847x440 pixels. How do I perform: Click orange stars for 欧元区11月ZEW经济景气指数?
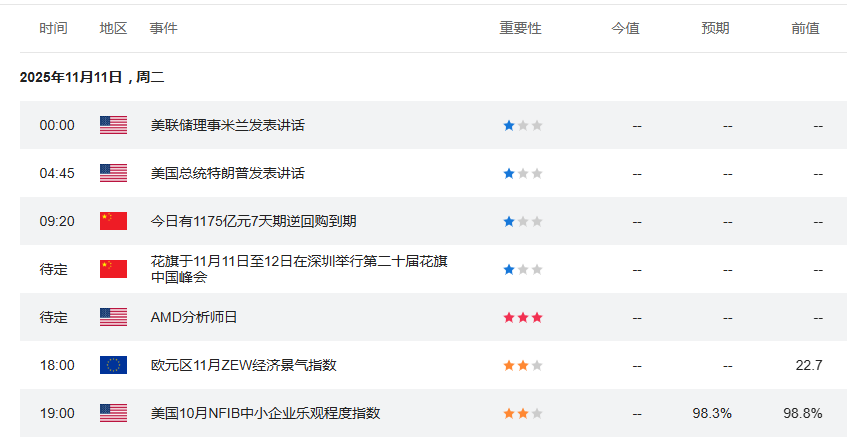(x=522, y=366)
